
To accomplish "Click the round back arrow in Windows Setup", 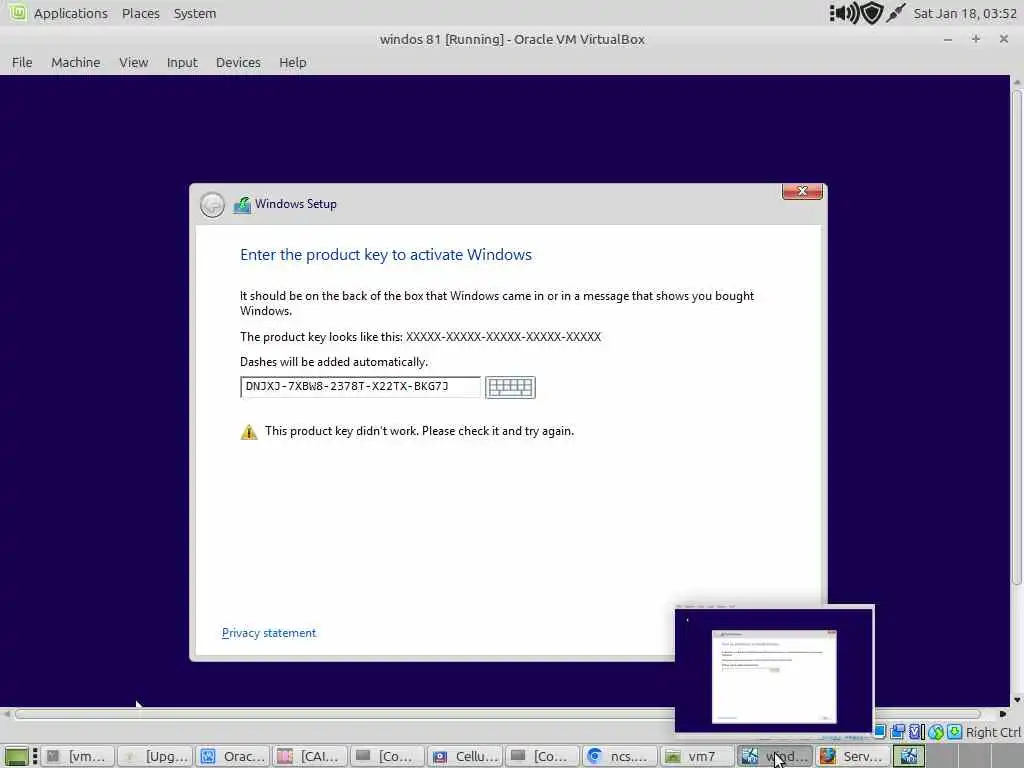I will click(212, 204).
